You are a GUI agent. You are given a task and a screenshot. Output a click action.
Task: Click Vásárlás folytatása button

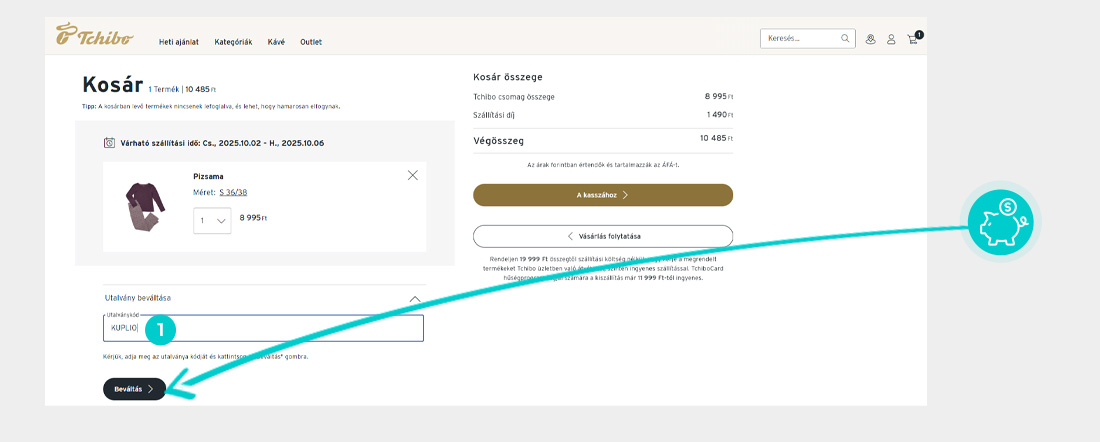tap(602, 236)
